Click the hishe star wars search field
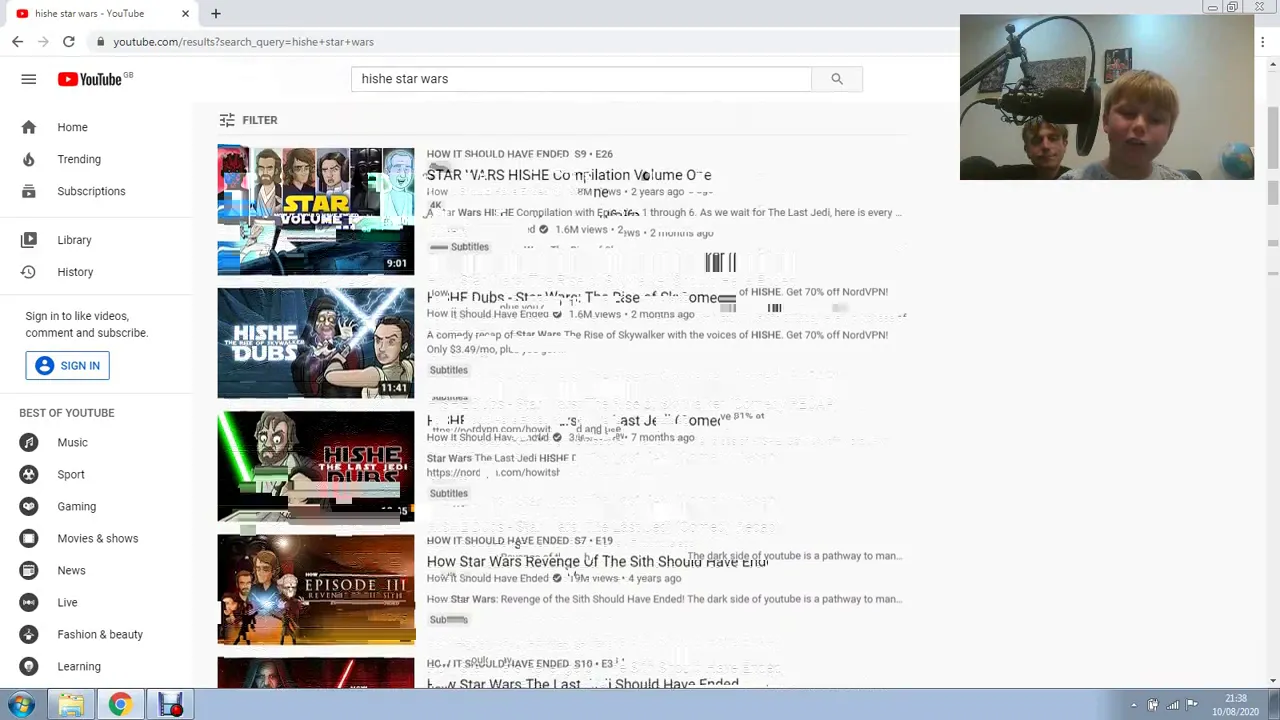Viewport: 1280px width, 720px height. (x=581, y=79)
